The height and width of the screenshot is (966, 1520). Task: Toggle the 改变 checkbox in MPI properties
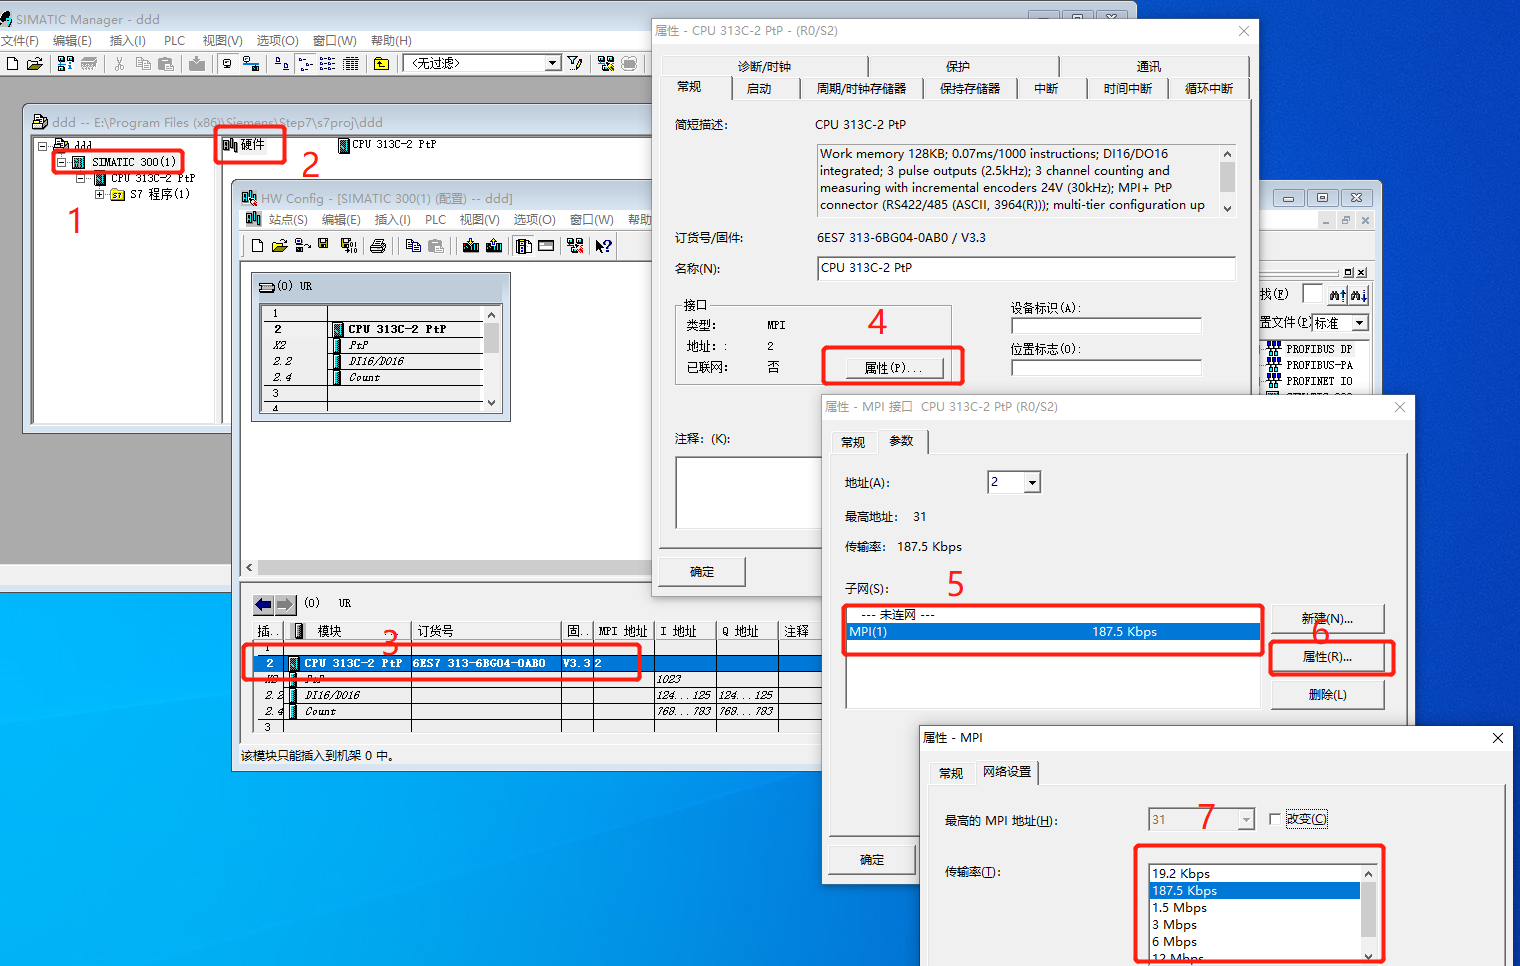coord(1275,819)
